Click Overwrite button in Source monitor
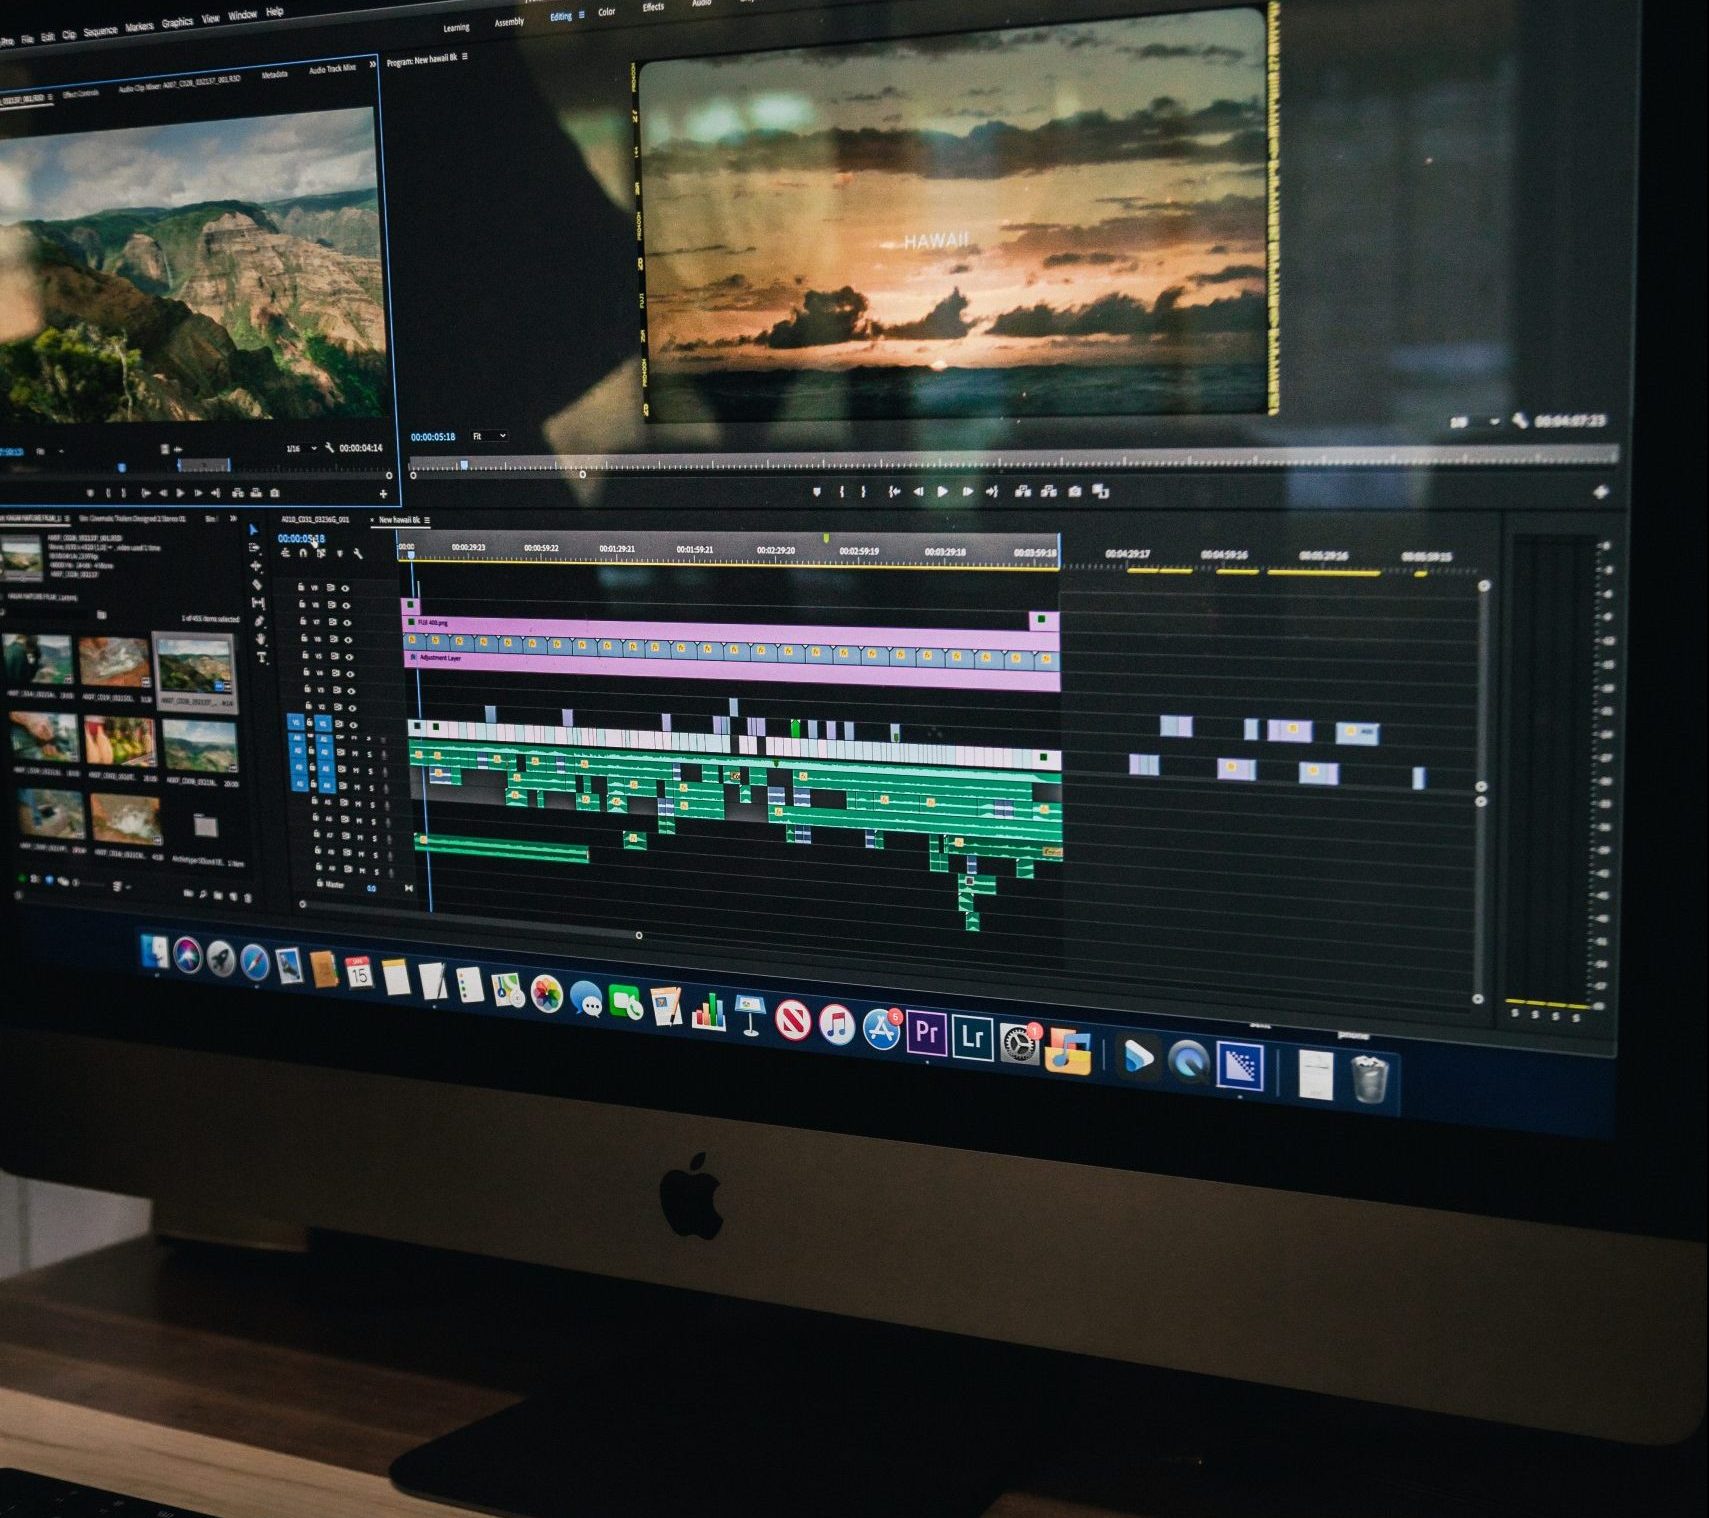Screen dimensions: 1709x1518 pos(256,493)
